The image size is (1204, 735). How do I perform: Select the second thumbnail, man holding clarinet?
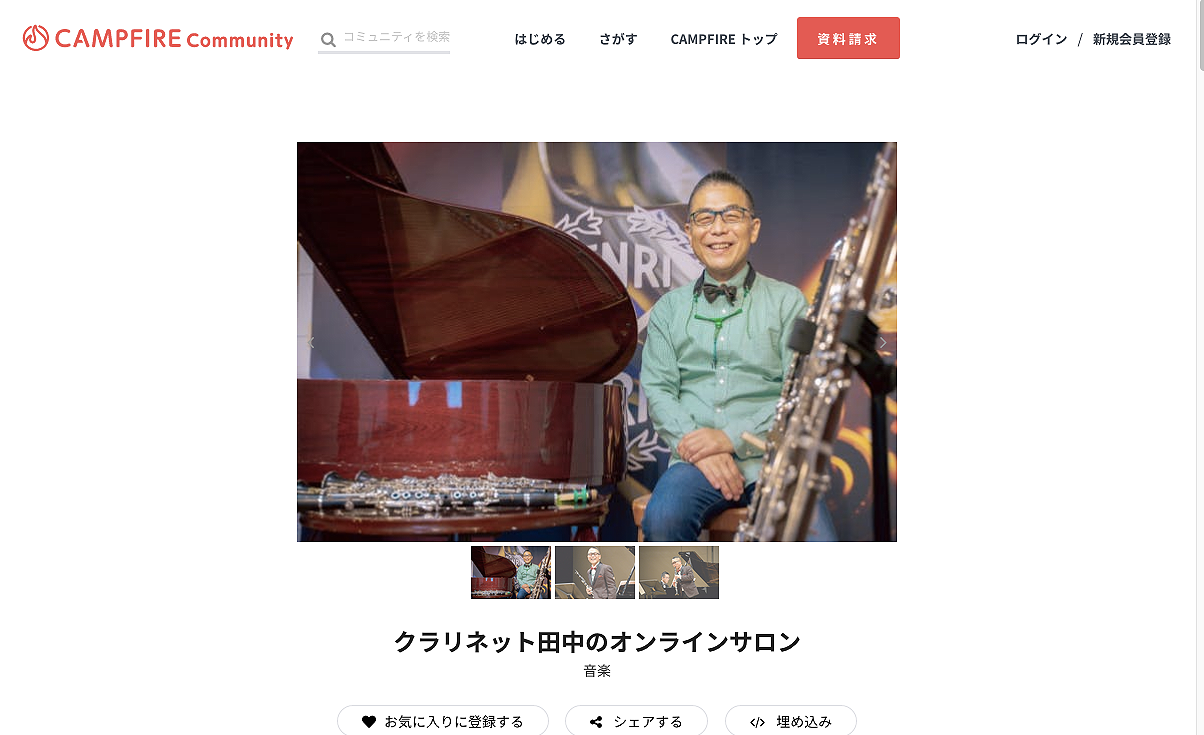point(595,572)
